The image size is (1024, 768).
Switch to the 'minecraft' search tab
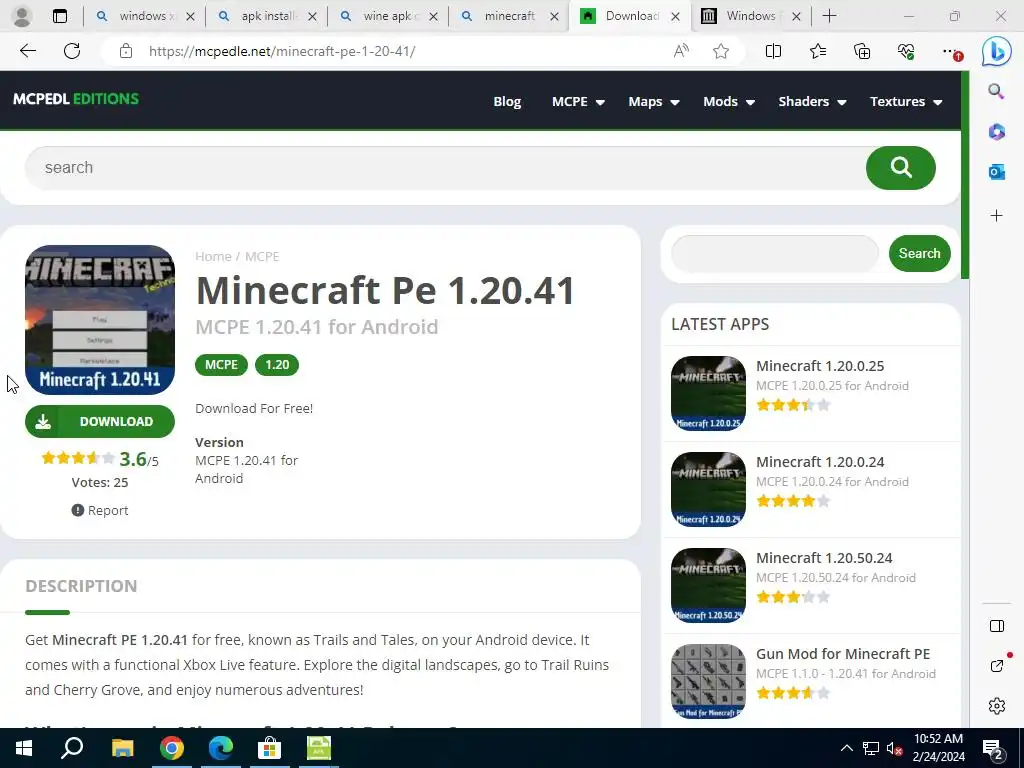509,16
